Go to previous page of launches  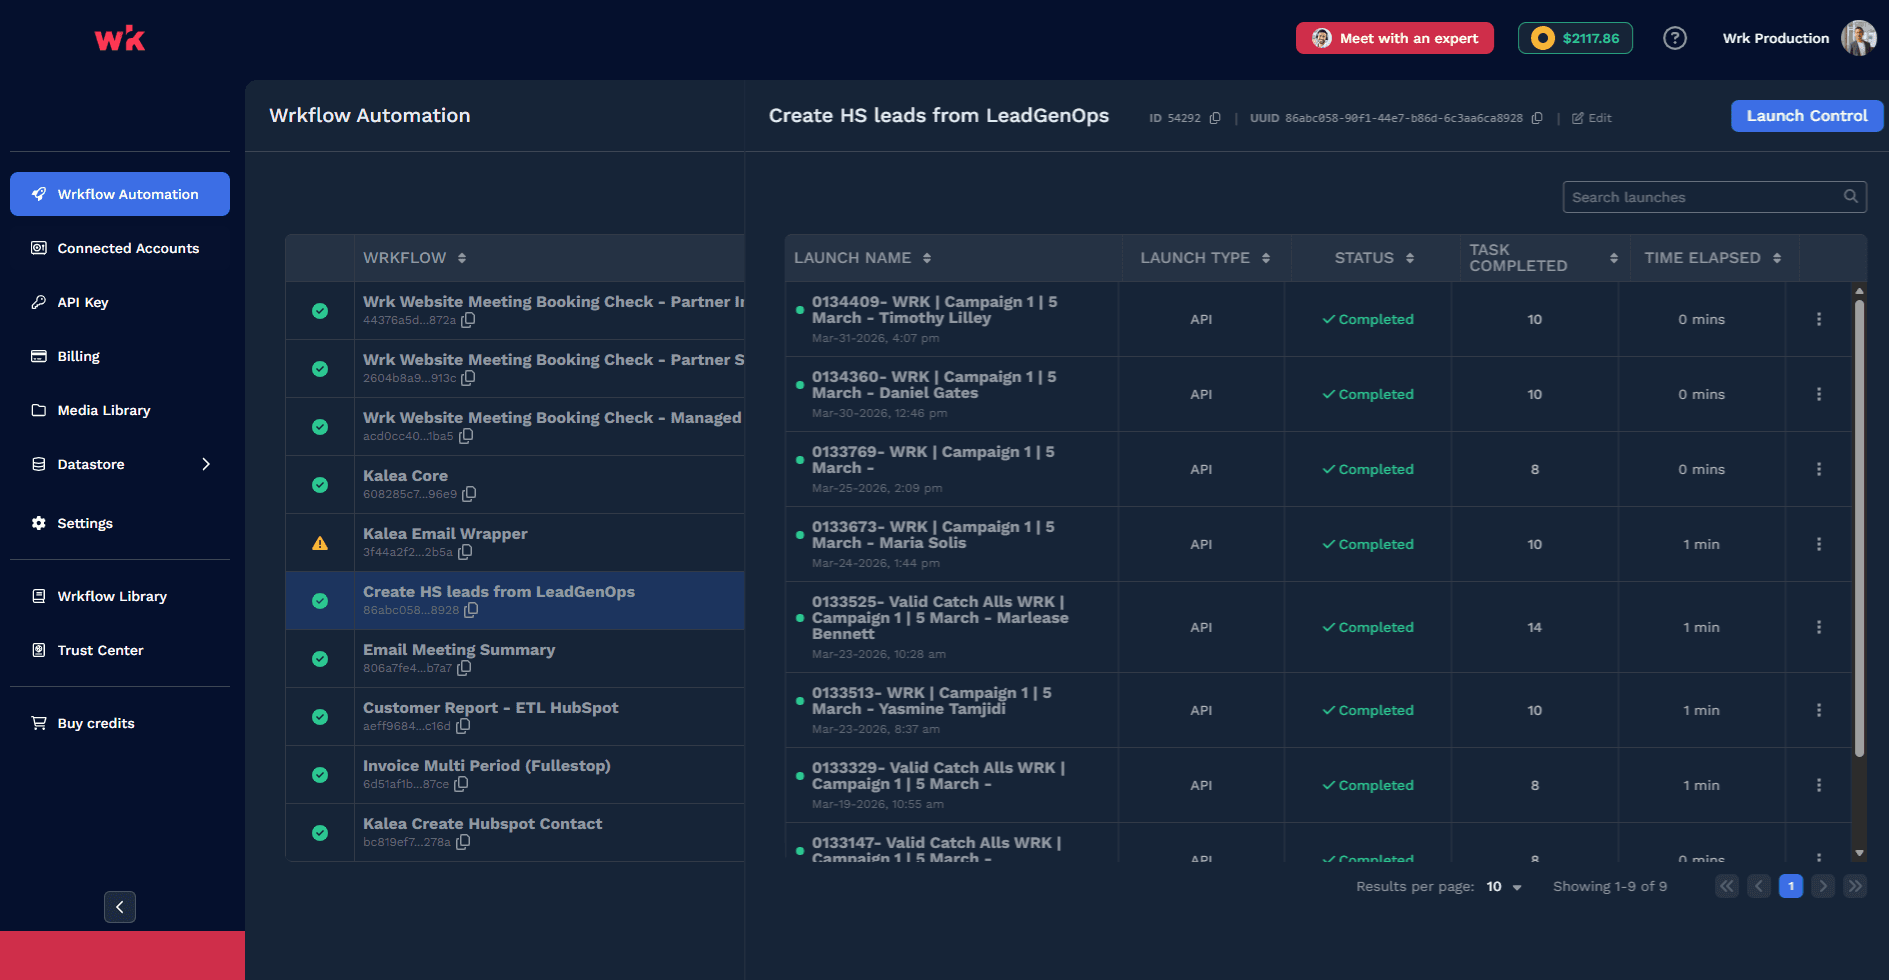(1759, 886)
